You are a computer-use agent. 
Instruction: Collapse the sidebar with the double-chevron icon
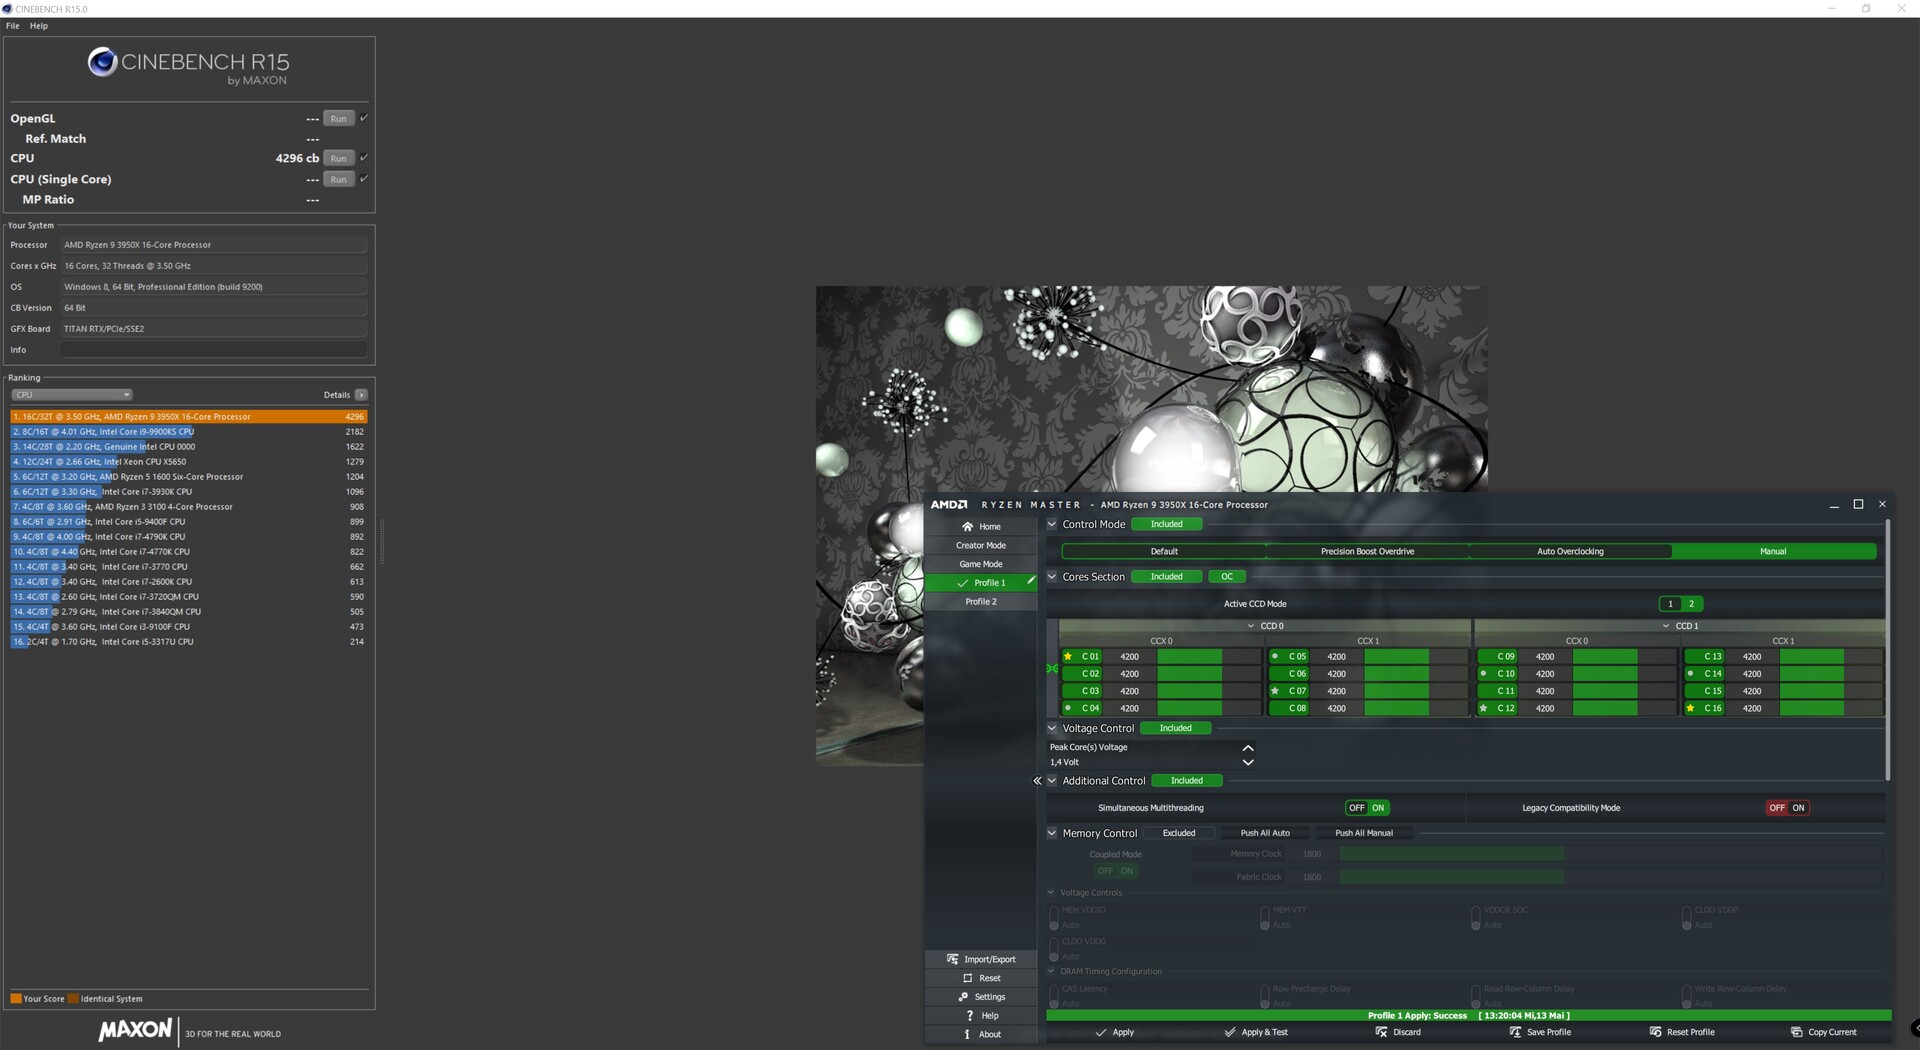[x=1037, y=781]
